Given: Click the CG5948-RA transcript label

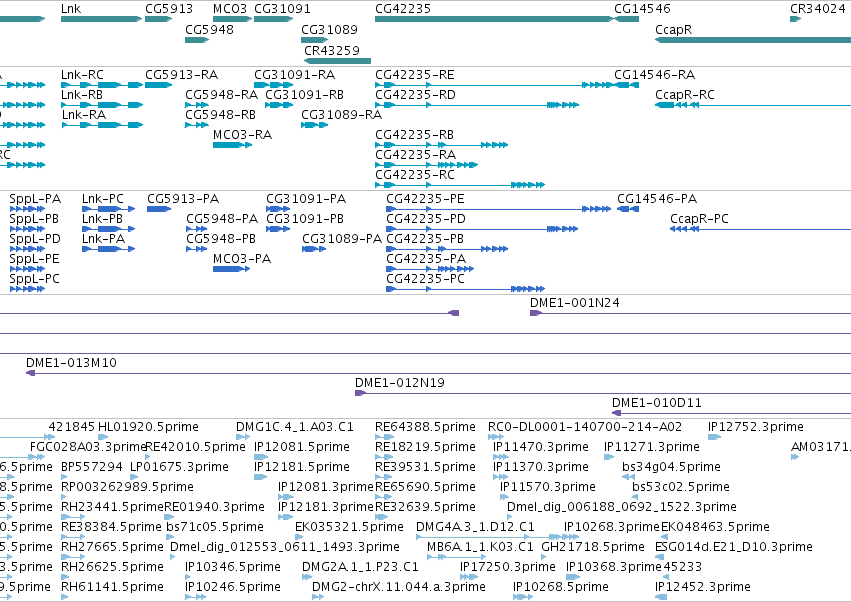Looking at the screenshot, I should (x=221, y=95).
